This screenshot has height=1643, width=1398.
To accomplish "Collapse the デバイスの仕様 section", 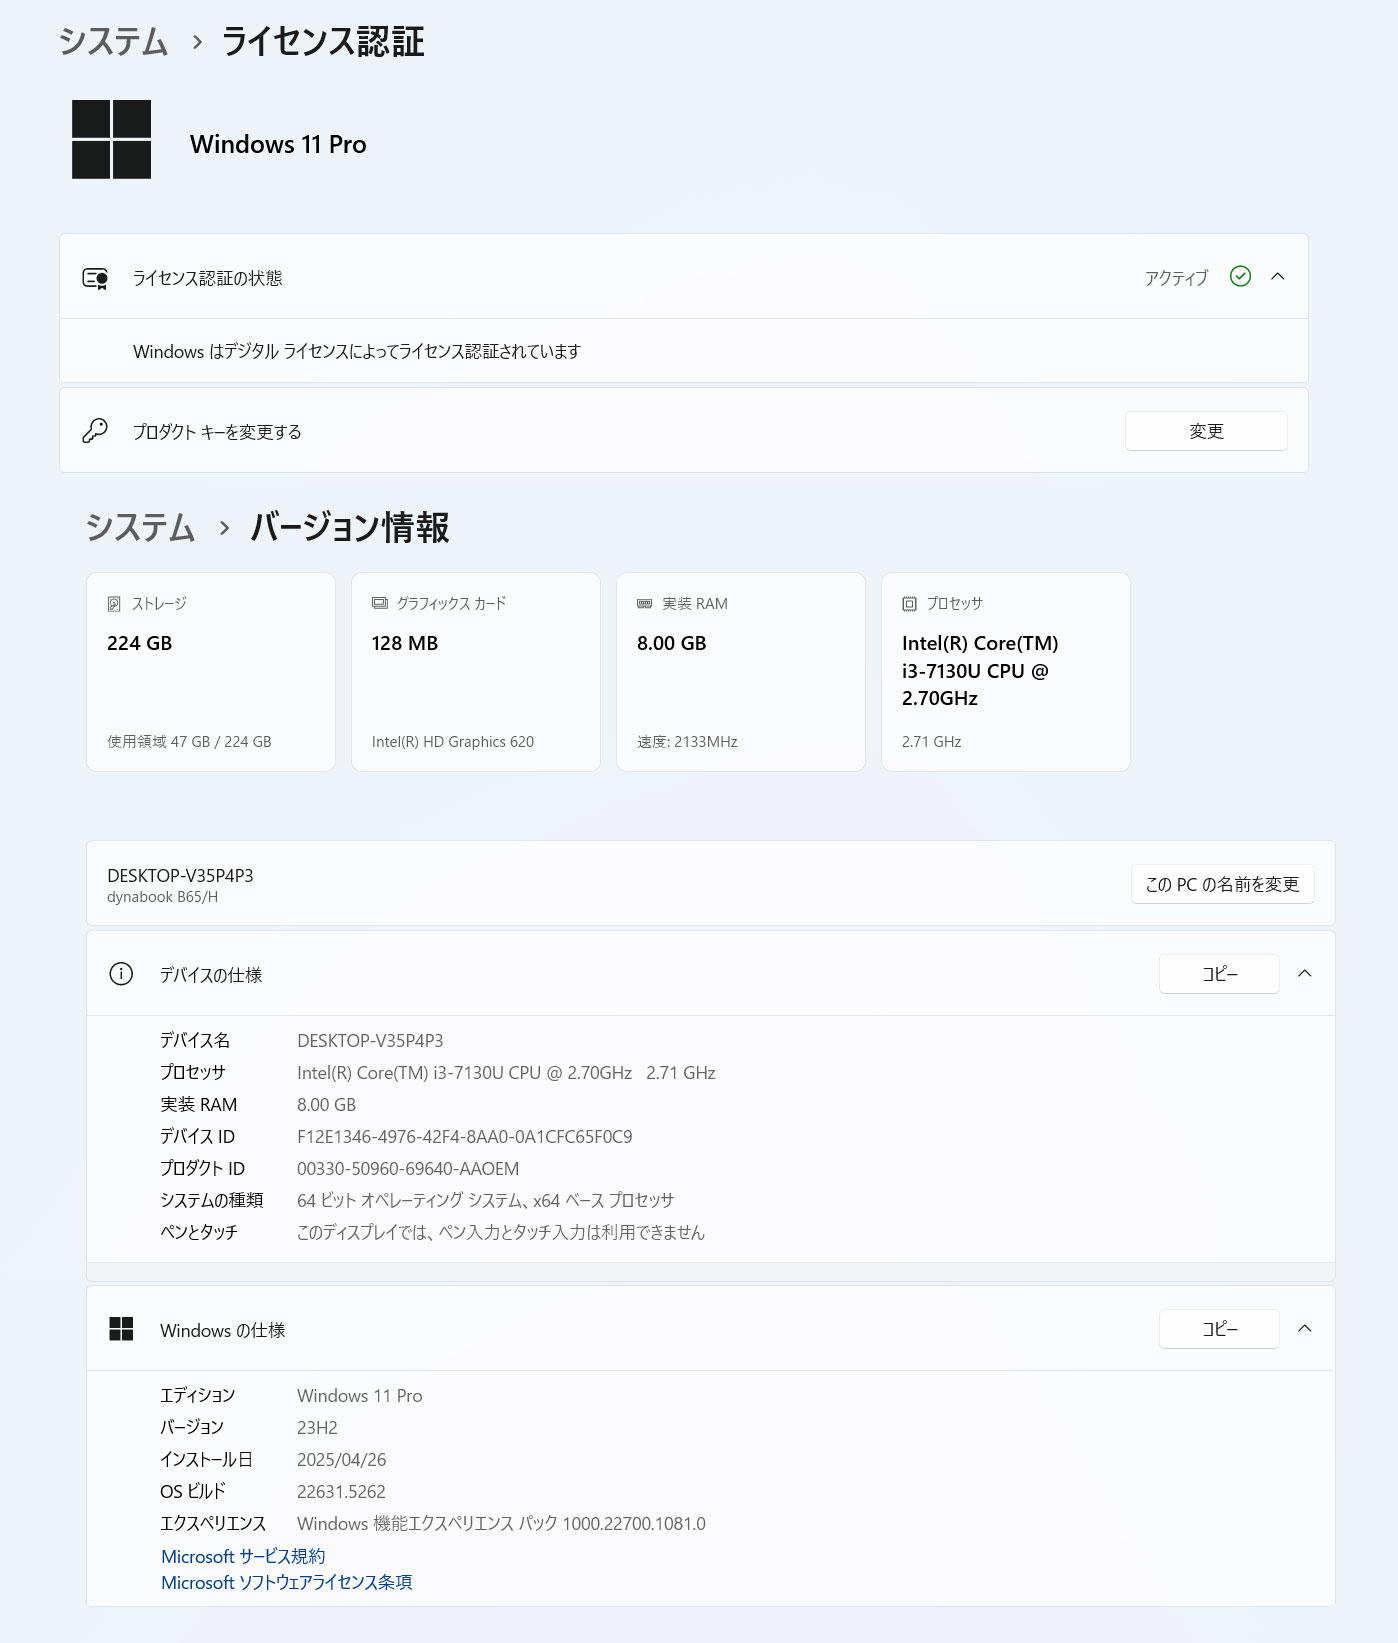I will tap(1305, 974).
